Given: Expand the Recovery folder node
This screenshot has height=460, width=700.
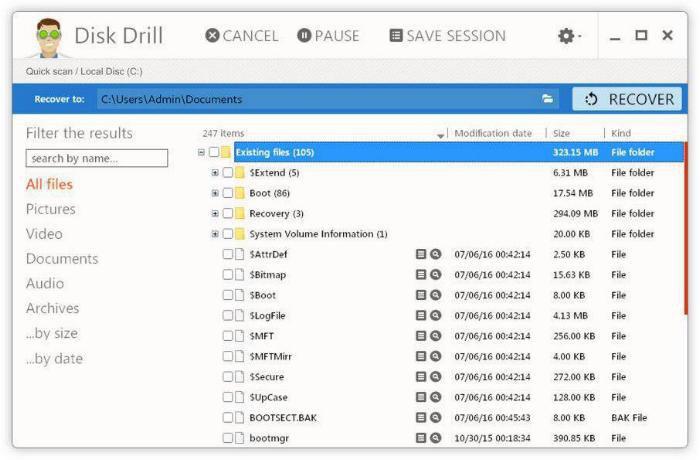Looking at the screenshot, I should [x=215, y=213].
